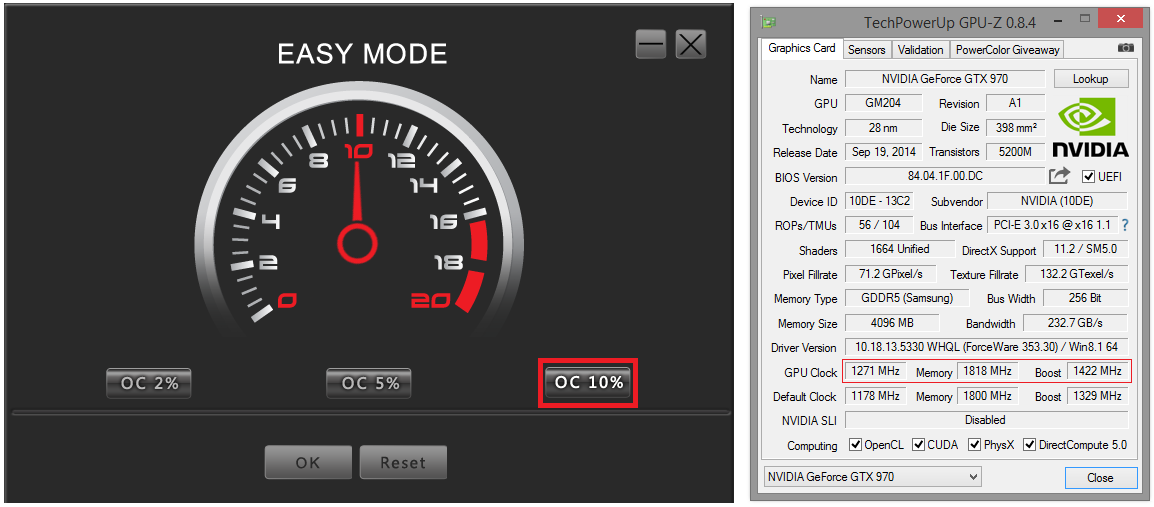The image size is (1154, 507).
Task: Close the Easy Mode window
Action: click(690, 45)
